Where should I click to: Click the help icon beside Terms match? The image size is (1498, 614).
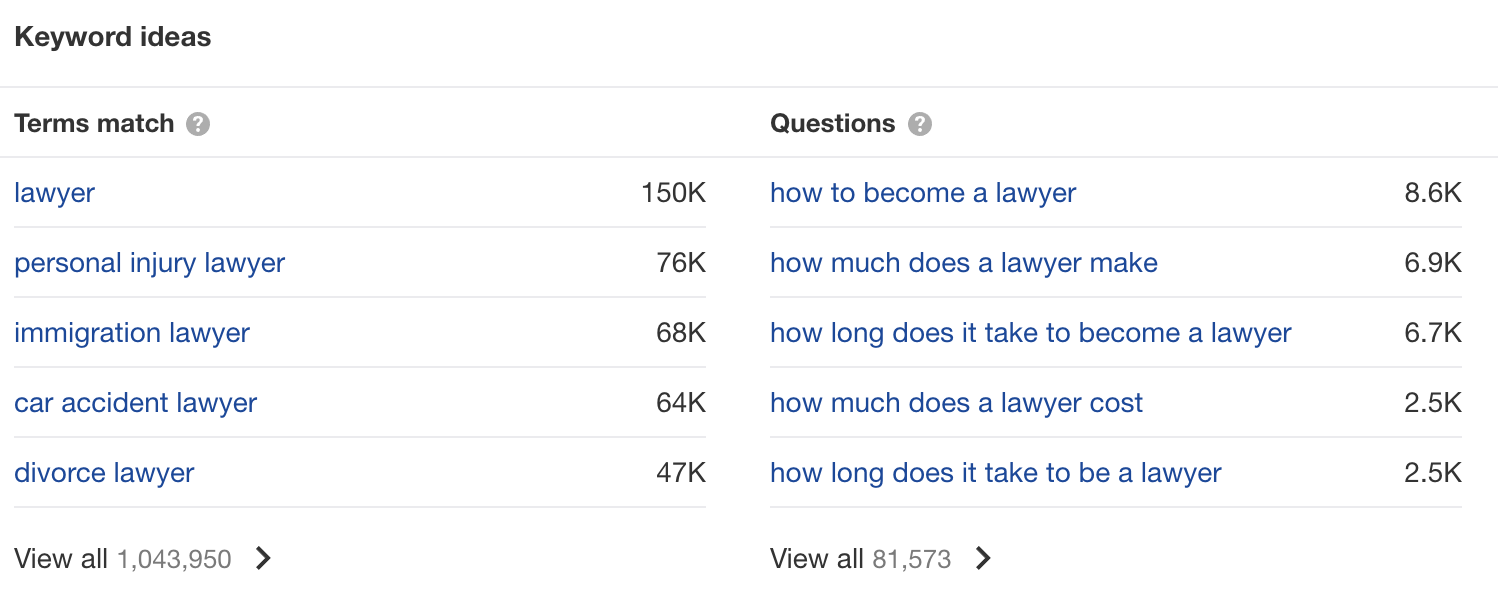[198, 124]
